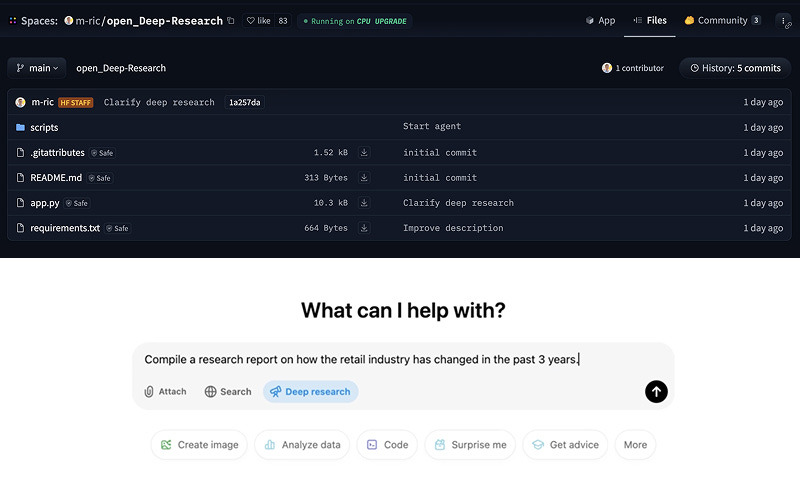Open the Start agent commit message

point(432,126)
